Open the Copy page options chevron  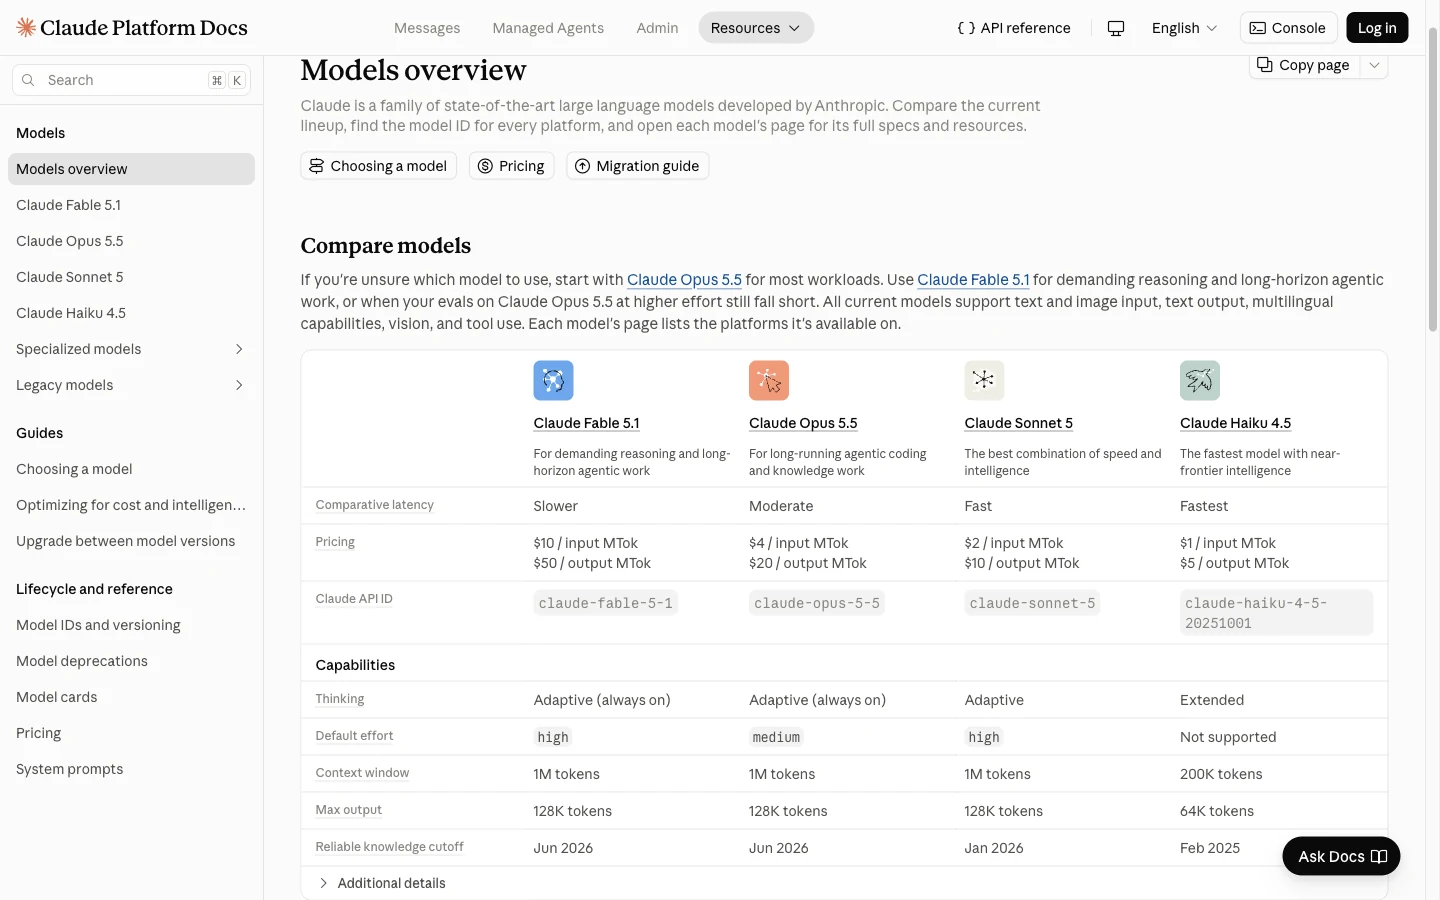coord(1374,65)
